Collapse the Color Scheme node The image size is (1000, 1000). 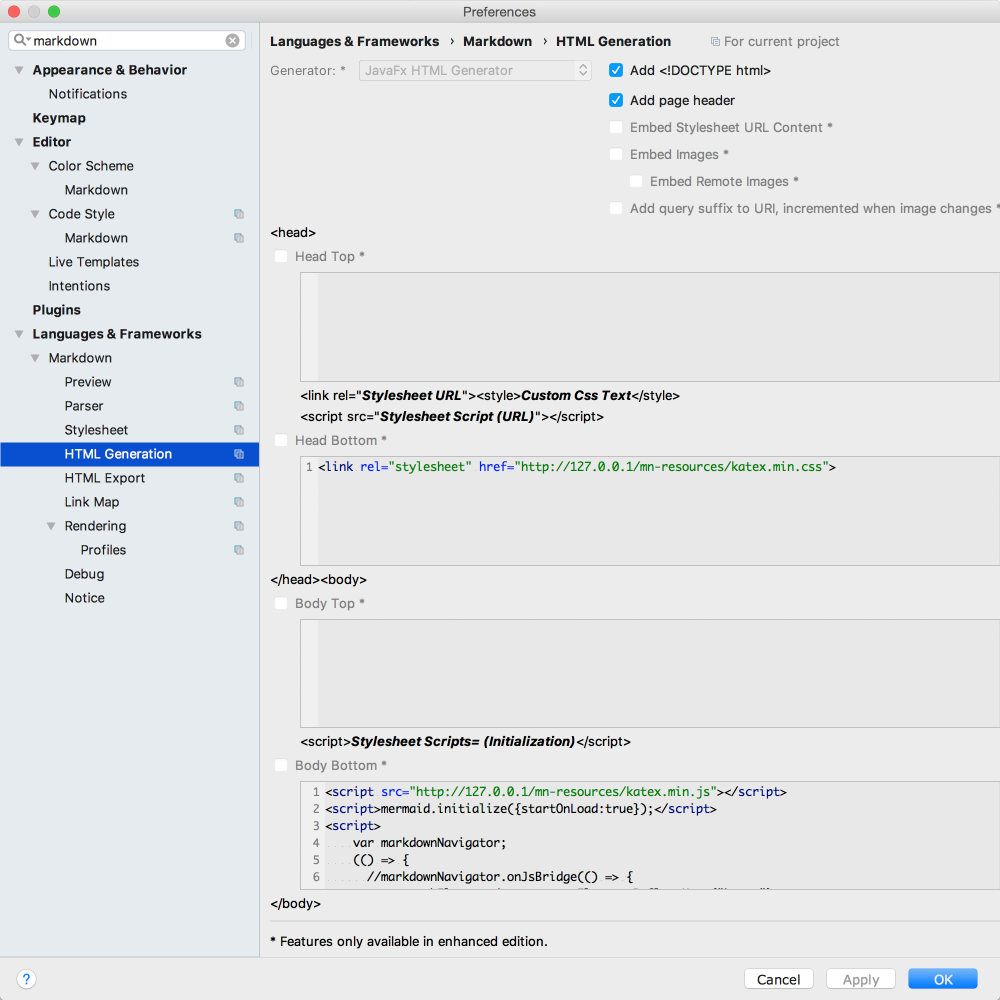tap(35, 166)
